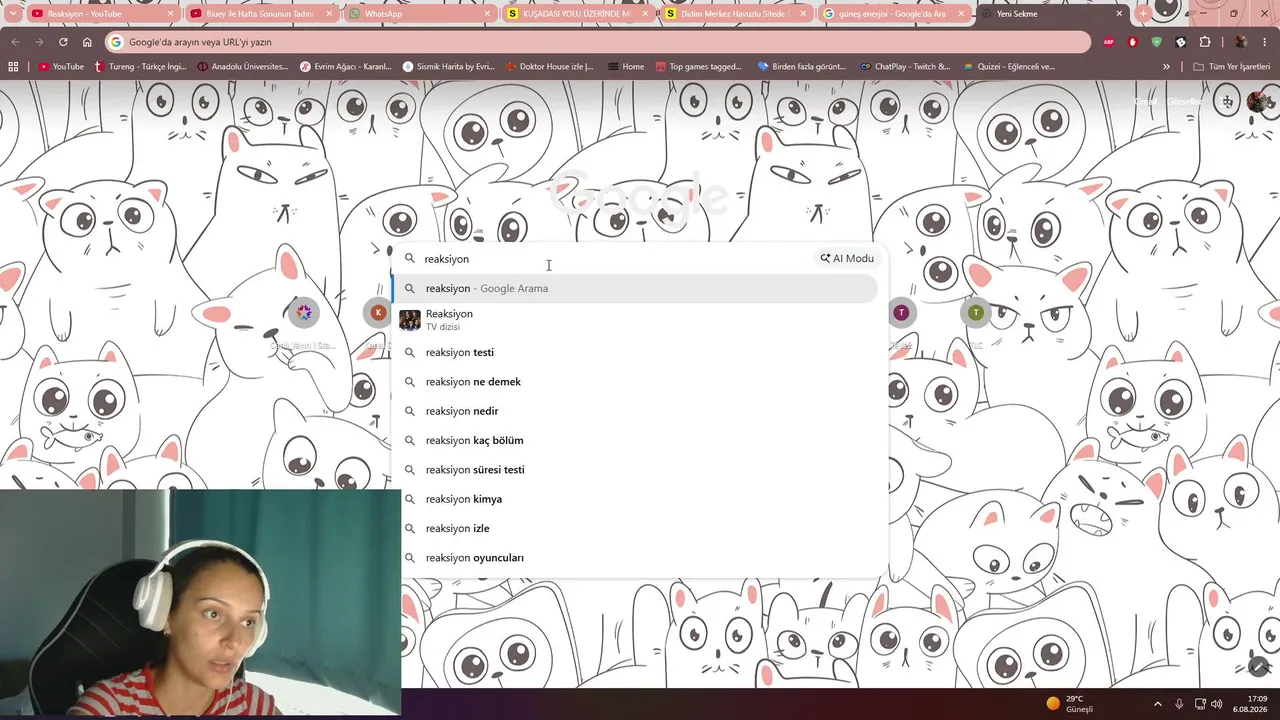Open the red hand blocker extension icon

pos(1133,42)
